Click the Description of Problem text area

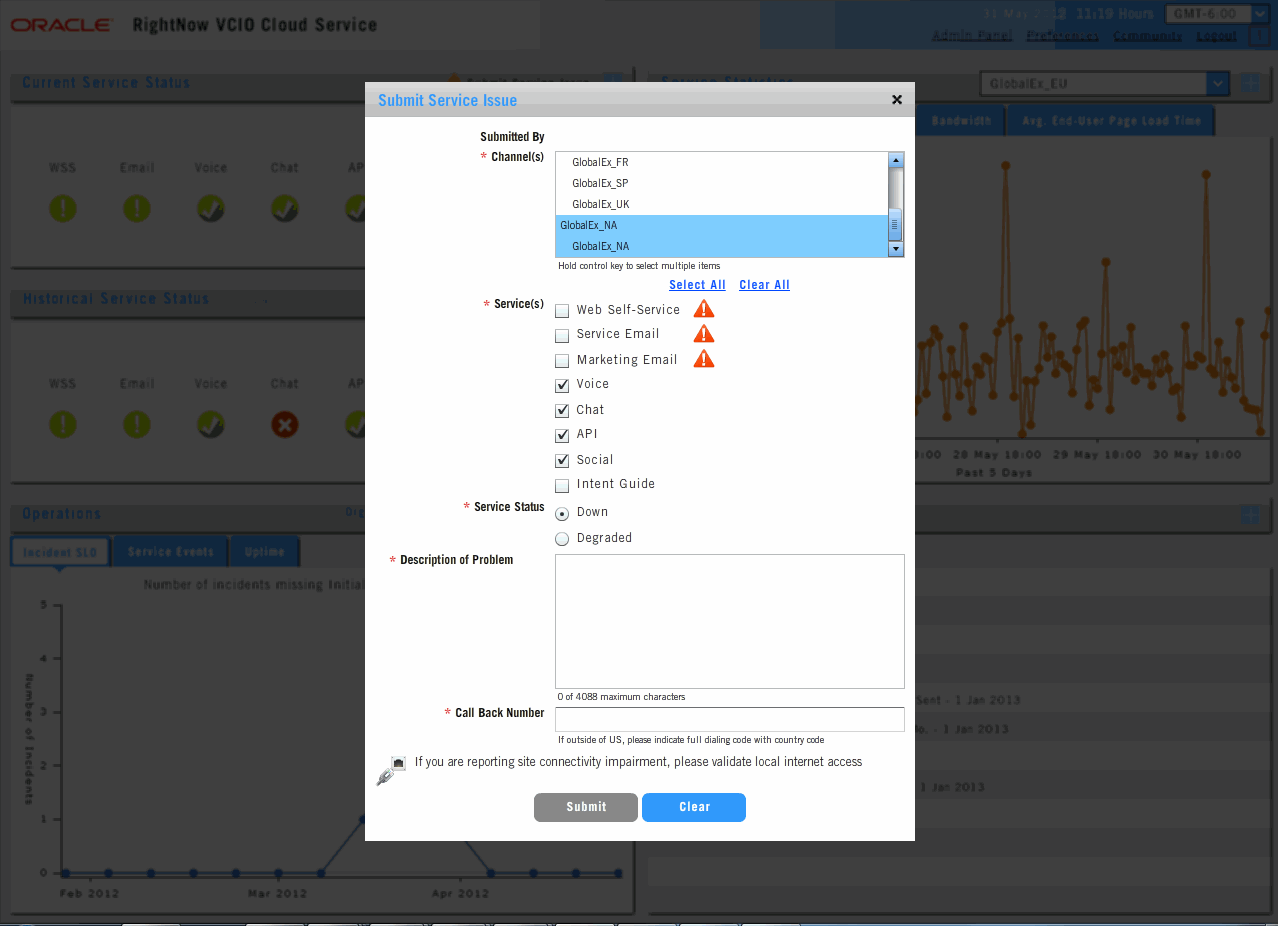coord(730,621)
